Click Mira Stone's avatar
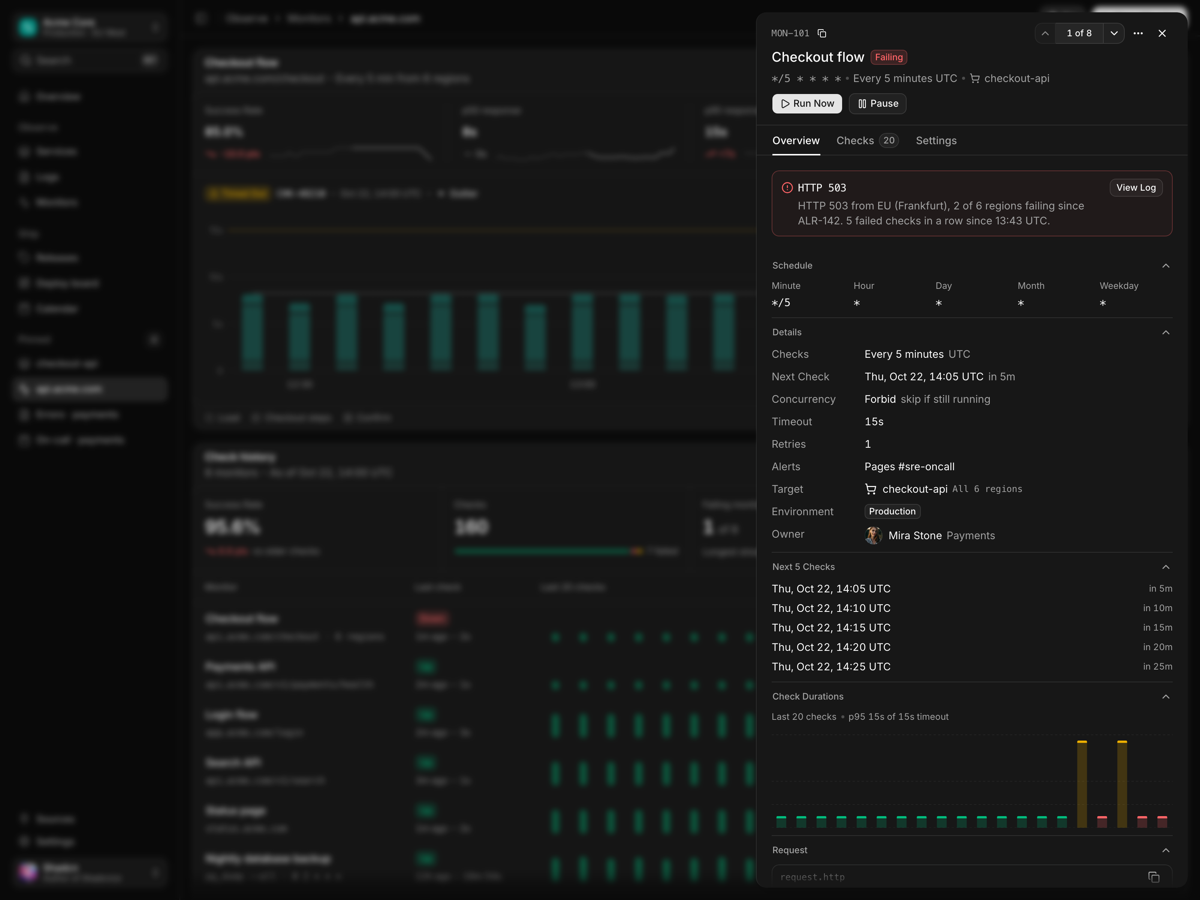This screenshot has width=1200, height=900. point(873,536)
